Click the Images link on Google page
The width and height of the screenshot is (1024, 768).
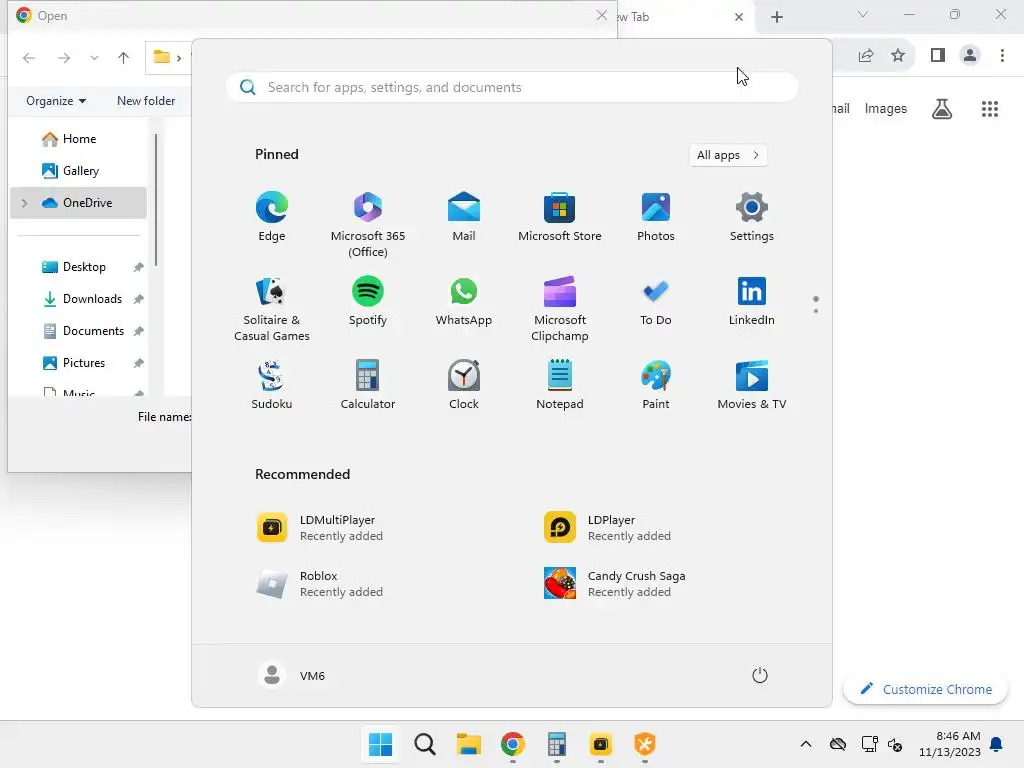pos(886,108)
